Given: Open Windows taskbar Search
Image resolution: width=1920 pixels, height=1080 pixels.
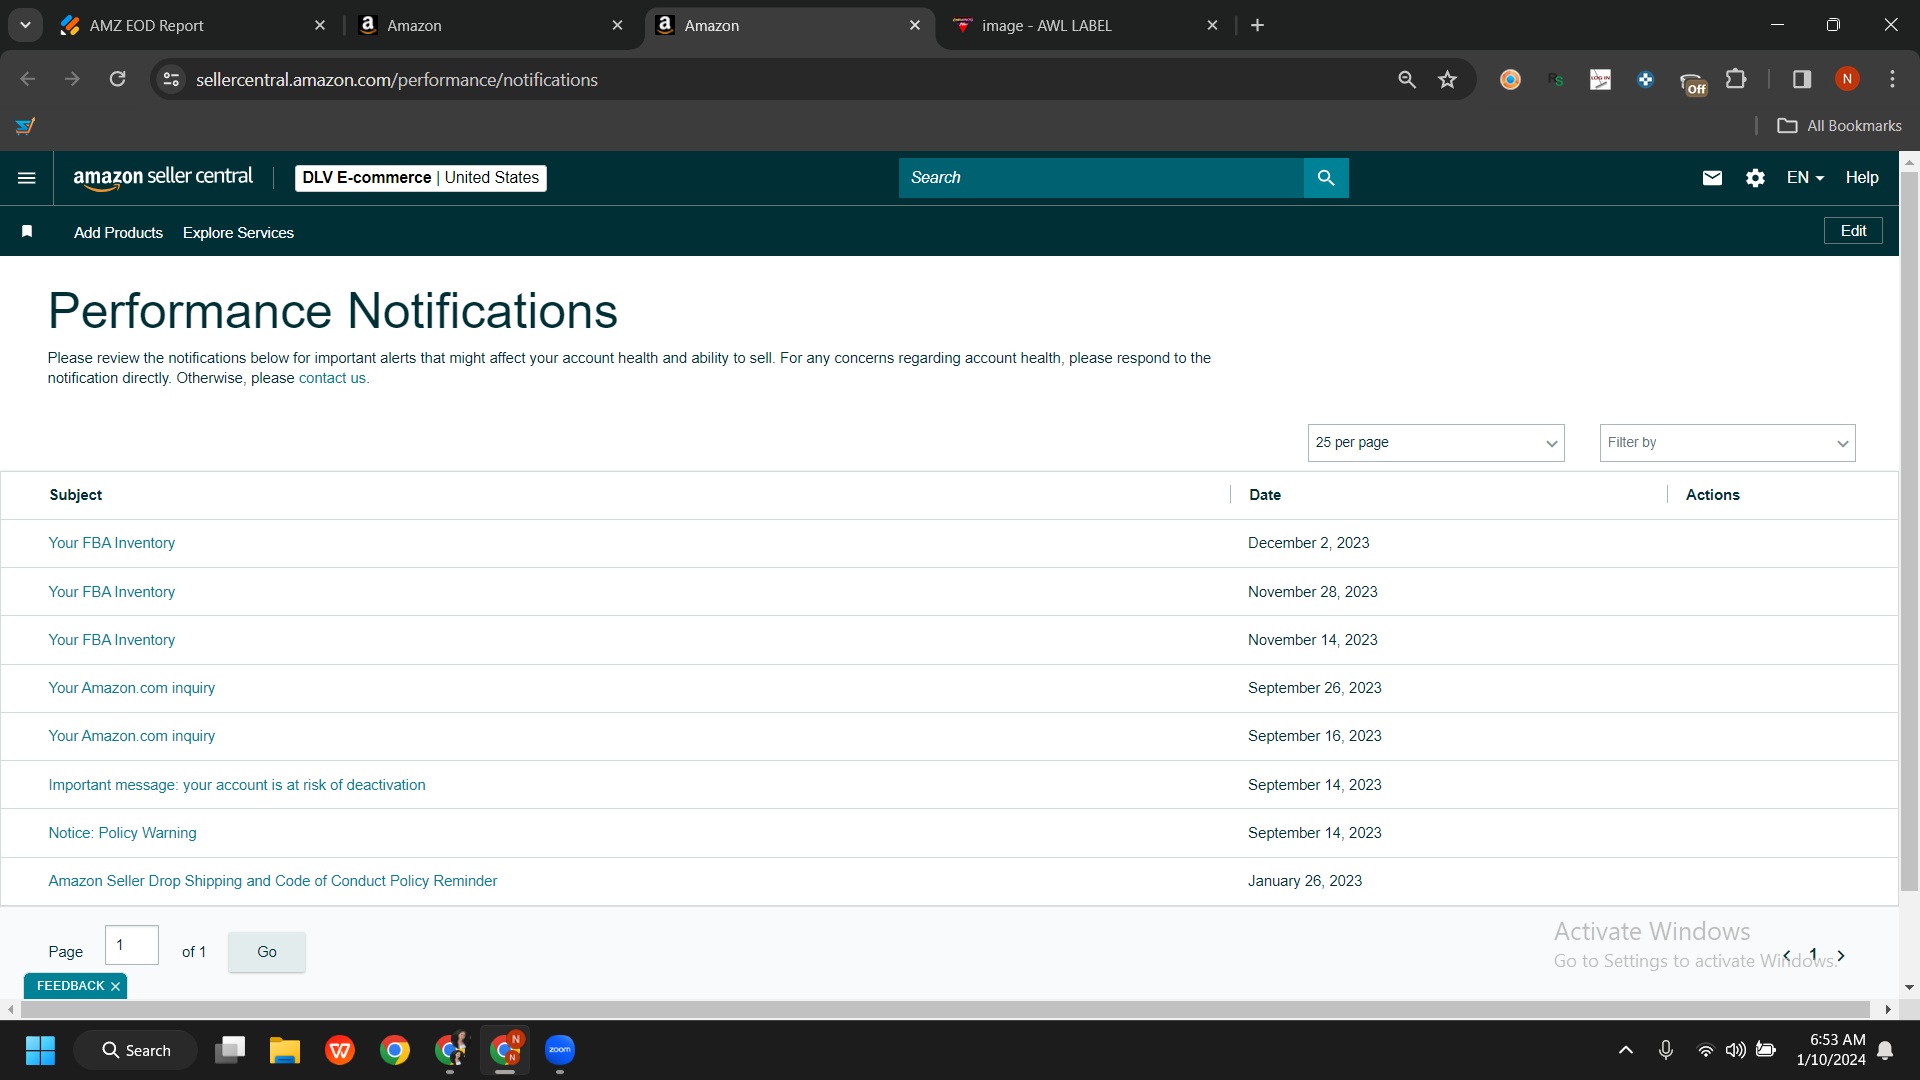Looking at the screenshot, I should click(x=136, y=1050).
